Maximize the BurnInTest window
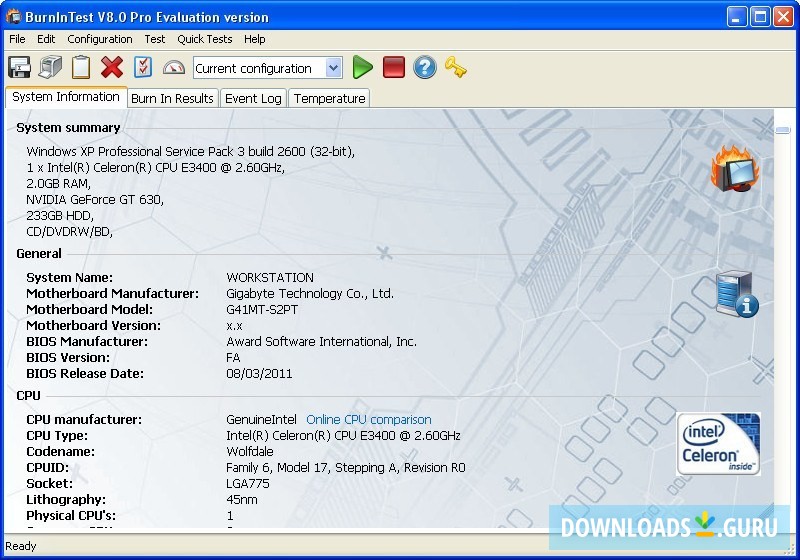 760,17
